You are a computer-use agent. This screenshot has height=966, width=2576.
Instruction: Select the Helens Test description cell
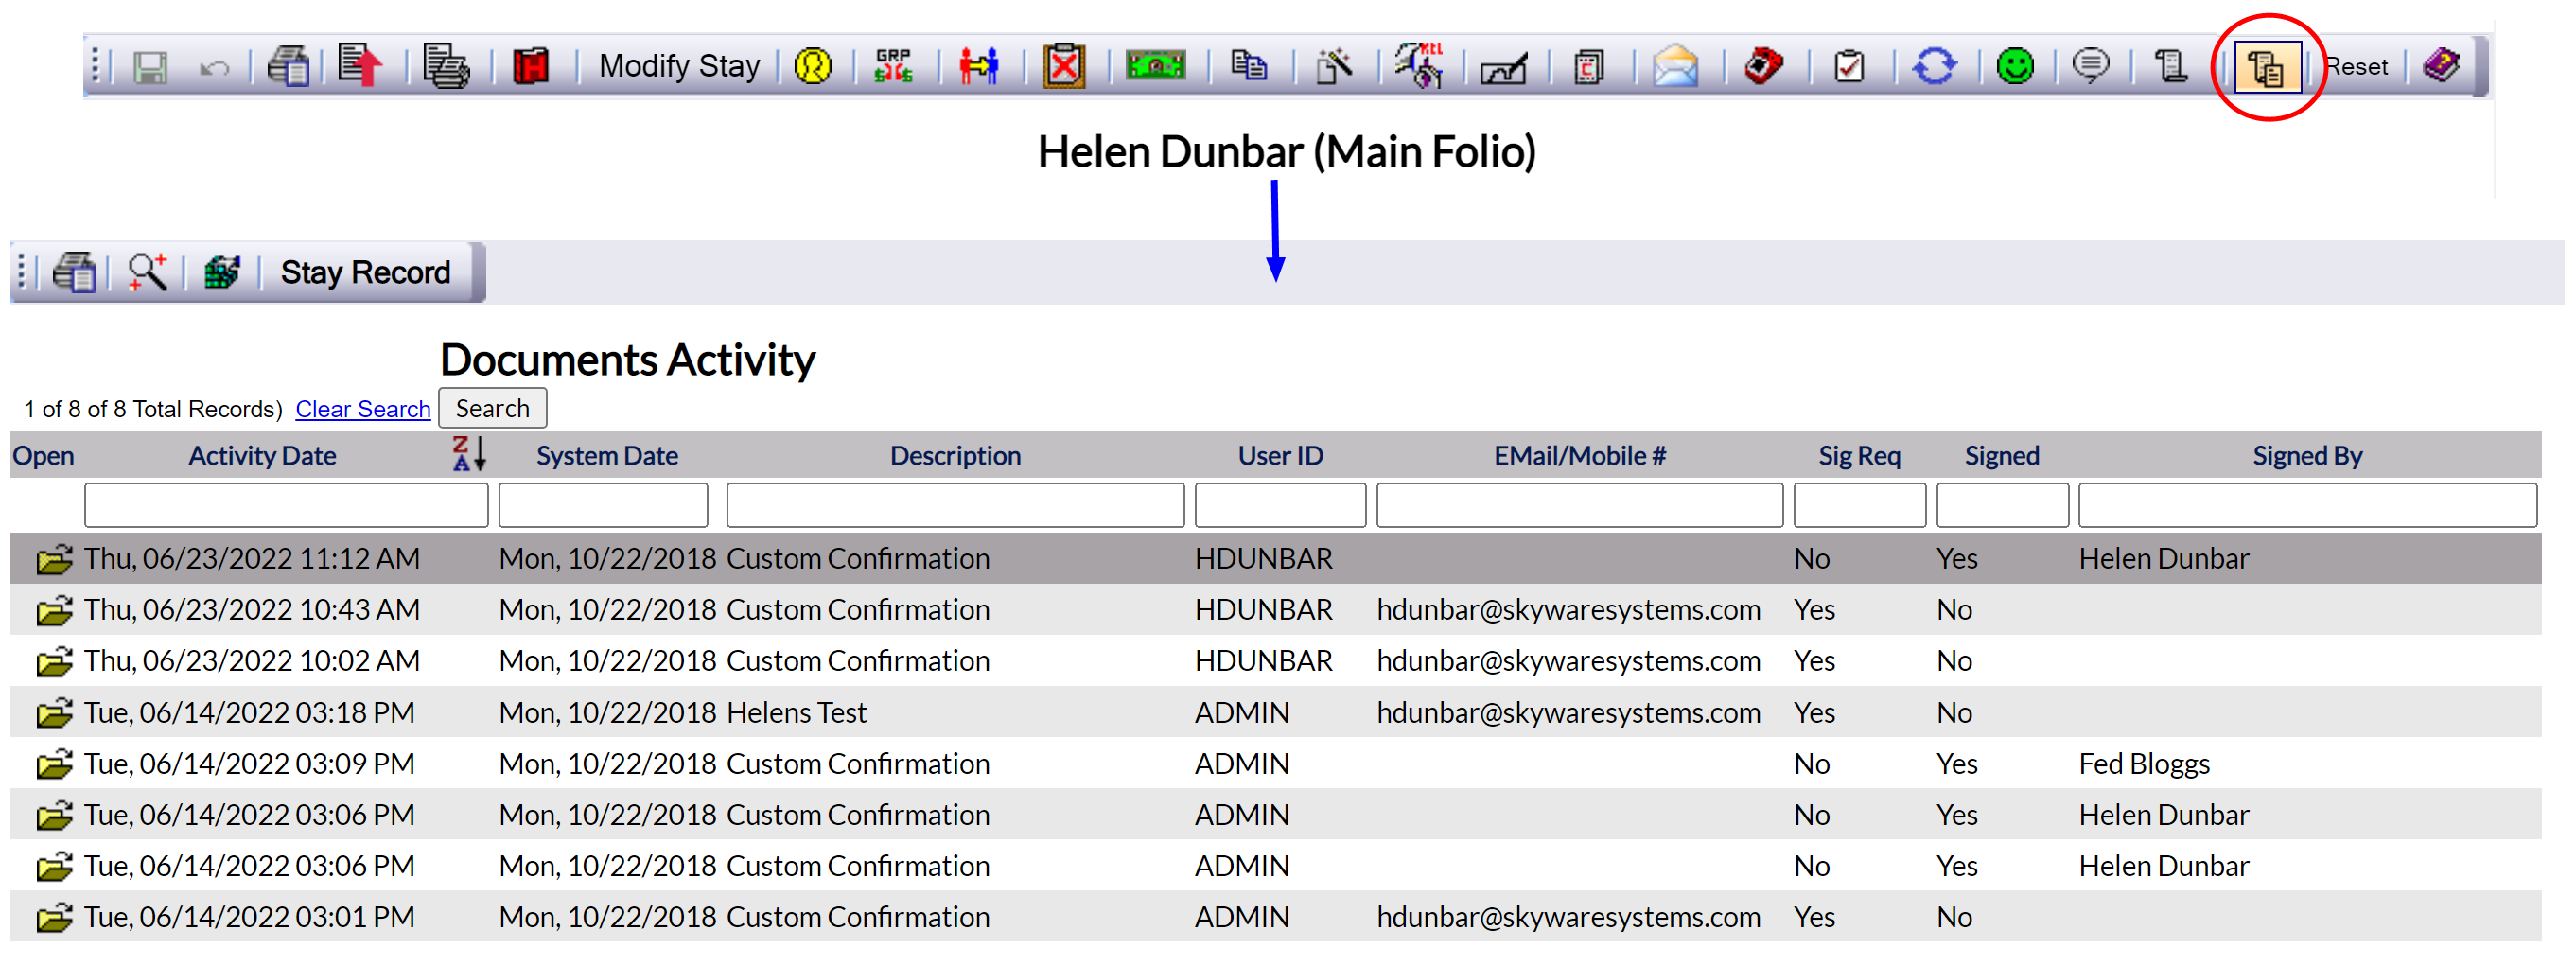tap(797, 713)
